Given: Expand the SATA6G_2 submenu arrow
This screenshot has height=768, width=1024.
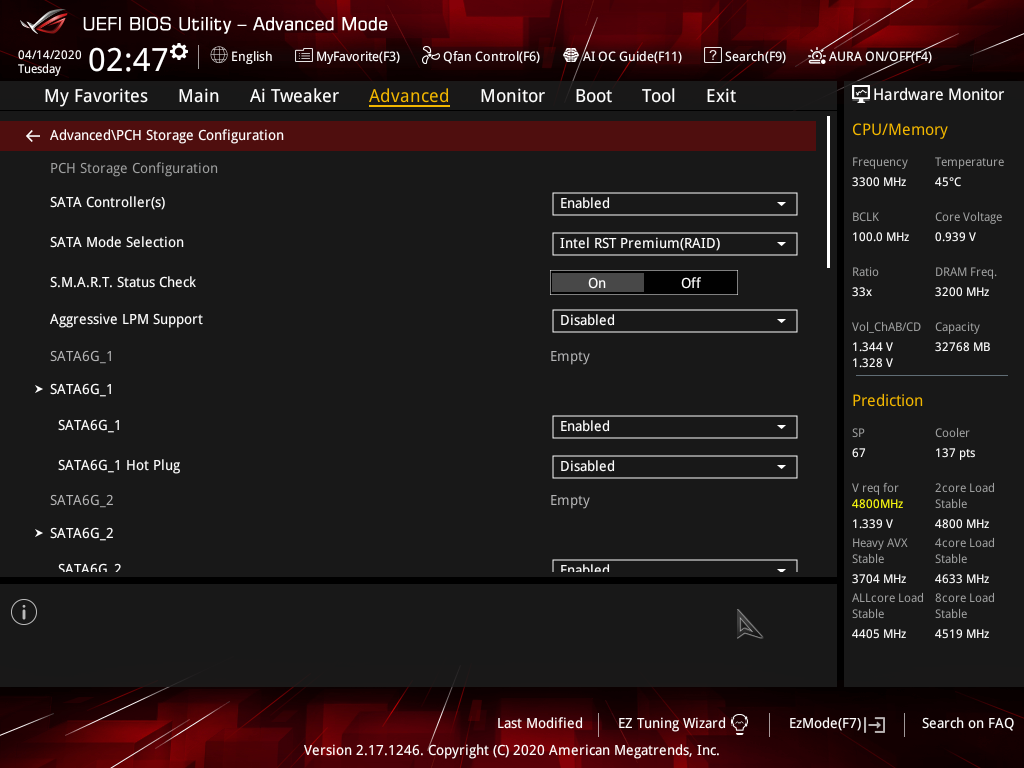Looking at the screenshot, I should pos(39,534).
